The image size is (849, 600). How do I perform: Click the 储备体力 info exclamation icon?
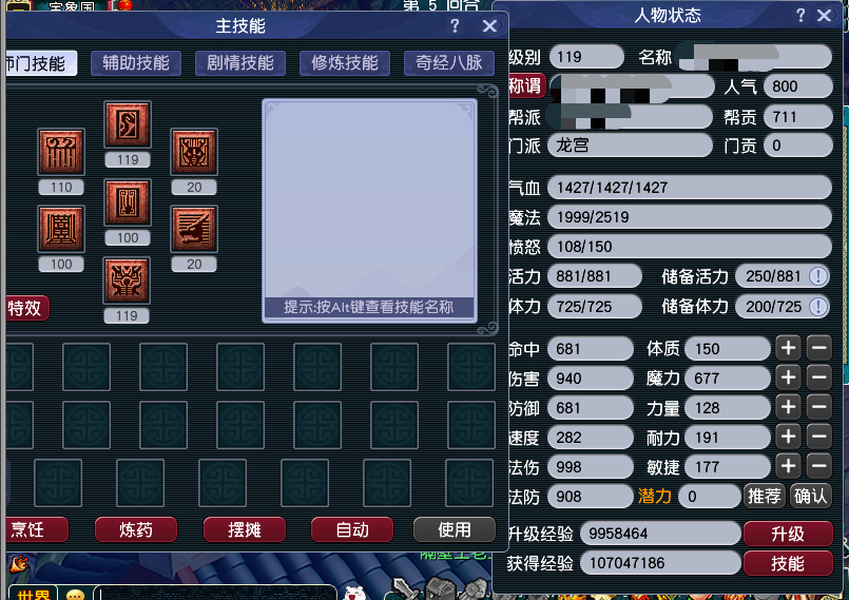pos(818,306)
